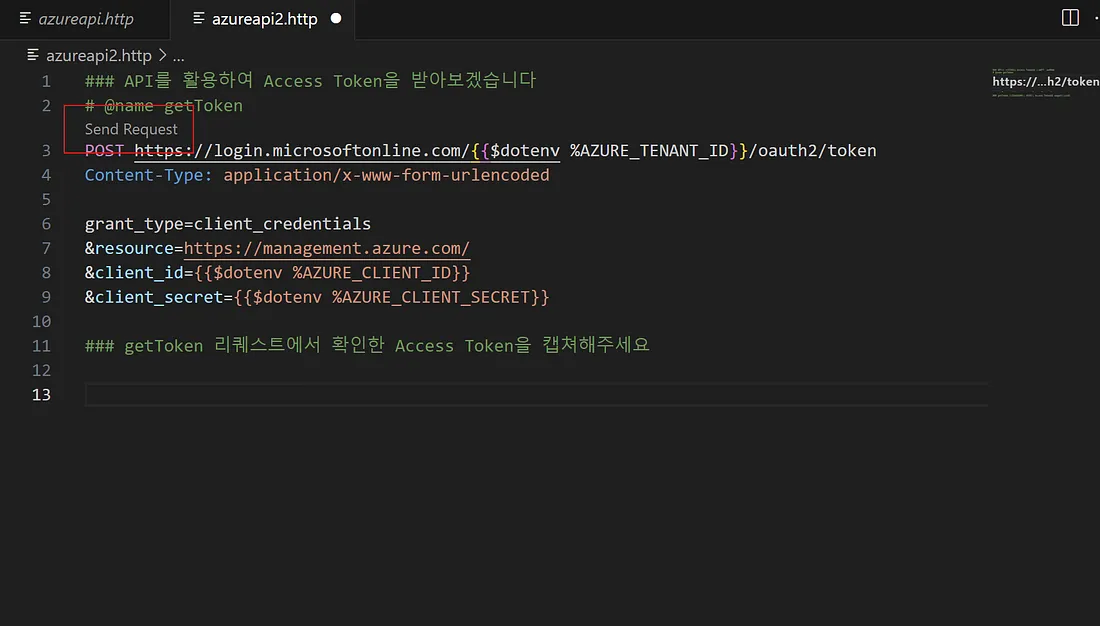Image resolution: width=1100 pixels, height=626 pixels.
Task: Click the file icon on azureapi2.http tab
Action: coord(199,19)
